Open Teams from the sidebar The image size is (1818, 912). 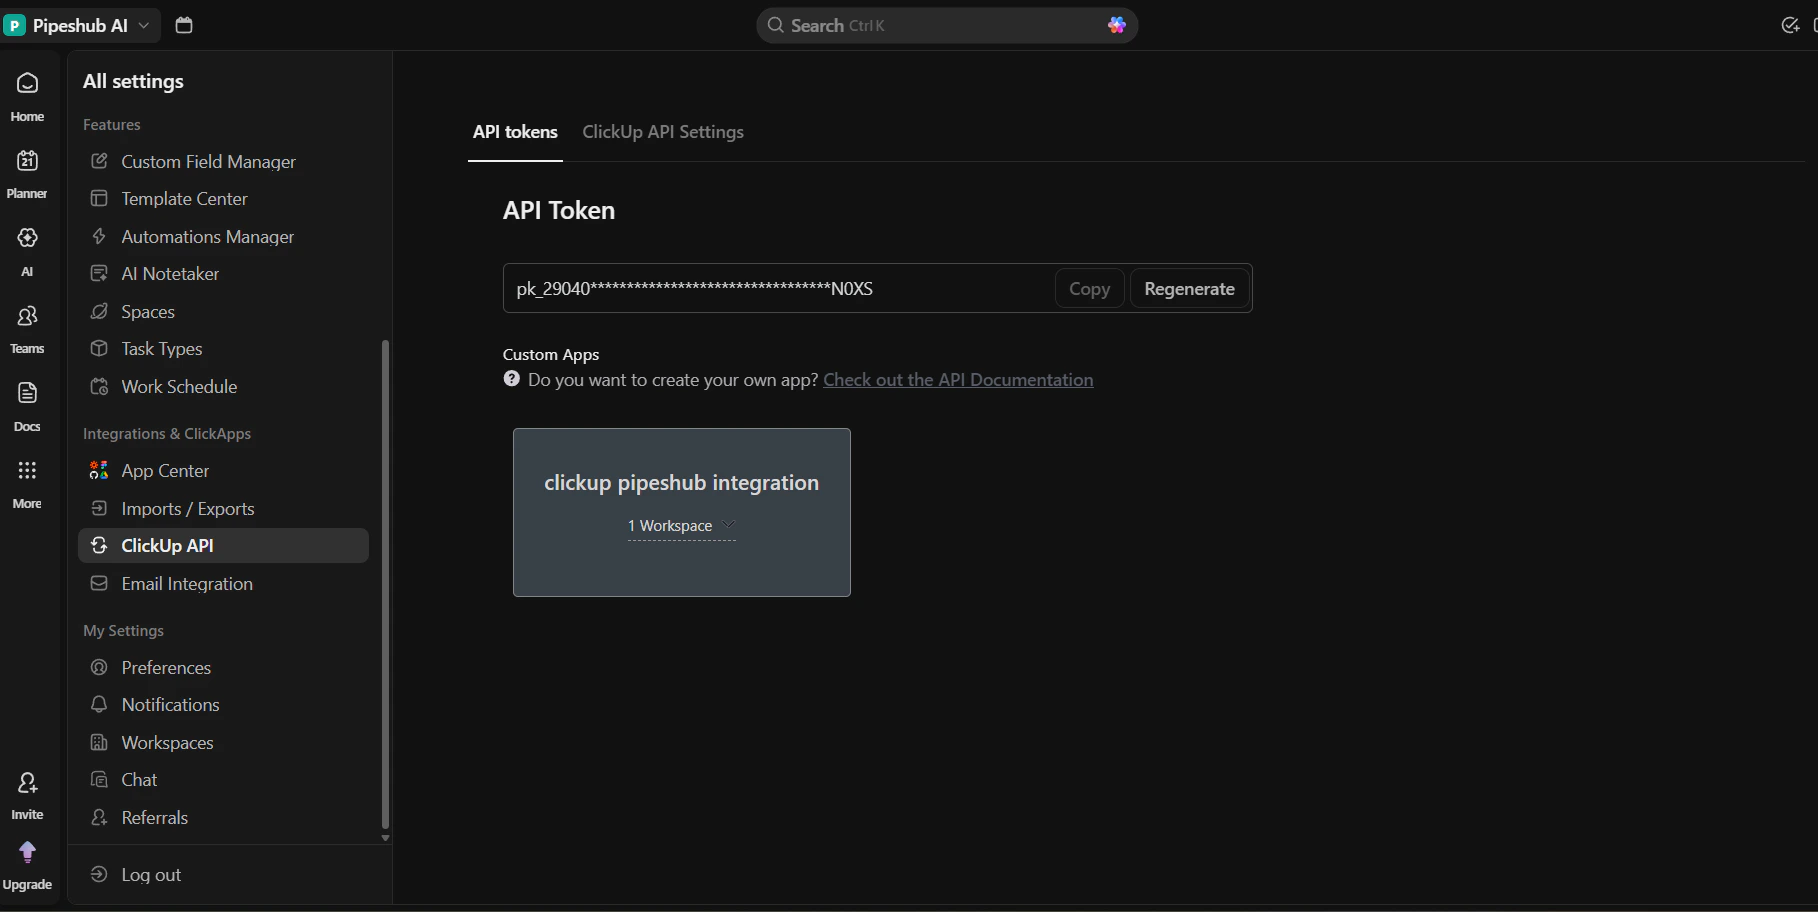(x=26, y=328)
